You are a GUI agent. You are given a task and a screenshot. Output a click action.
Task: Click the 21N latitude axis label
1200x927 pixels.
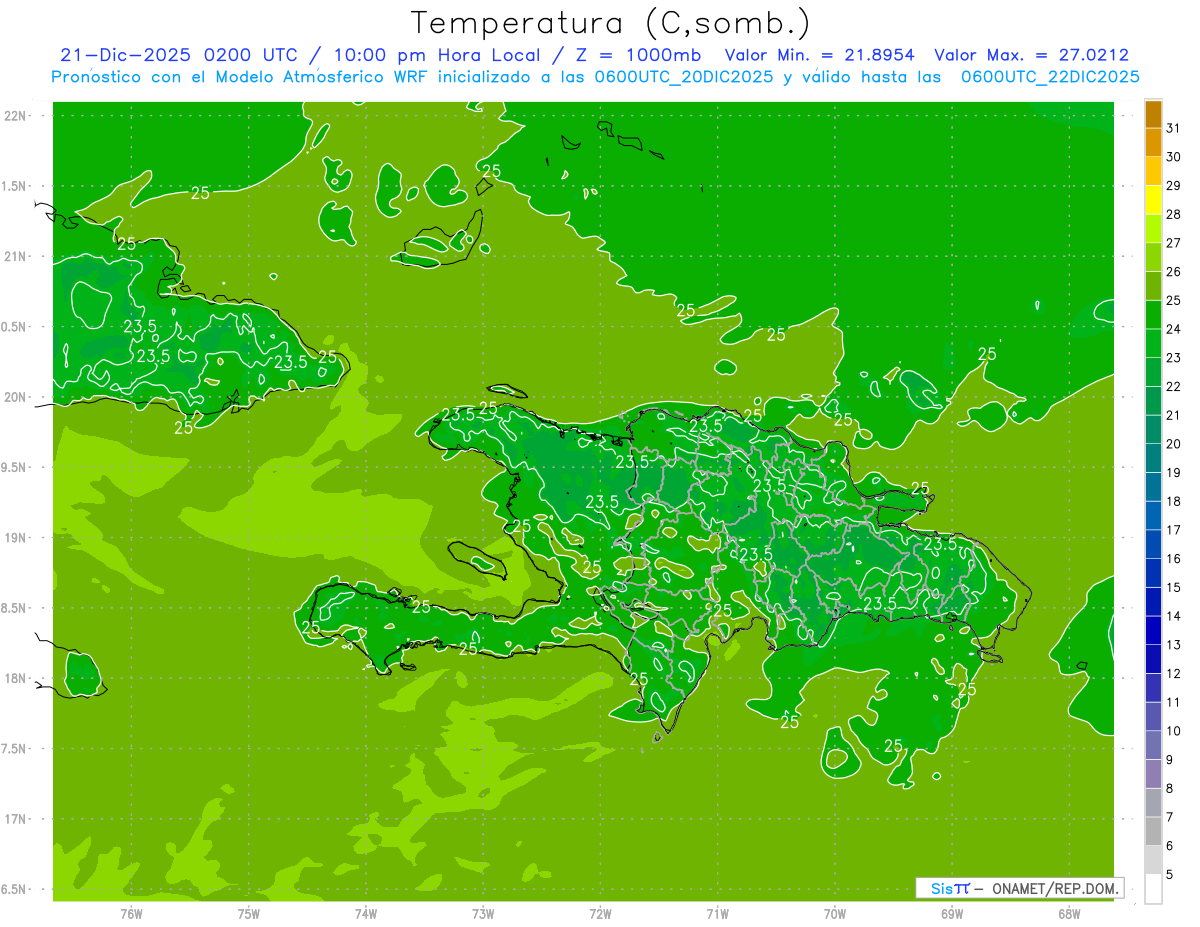[15, 256]
